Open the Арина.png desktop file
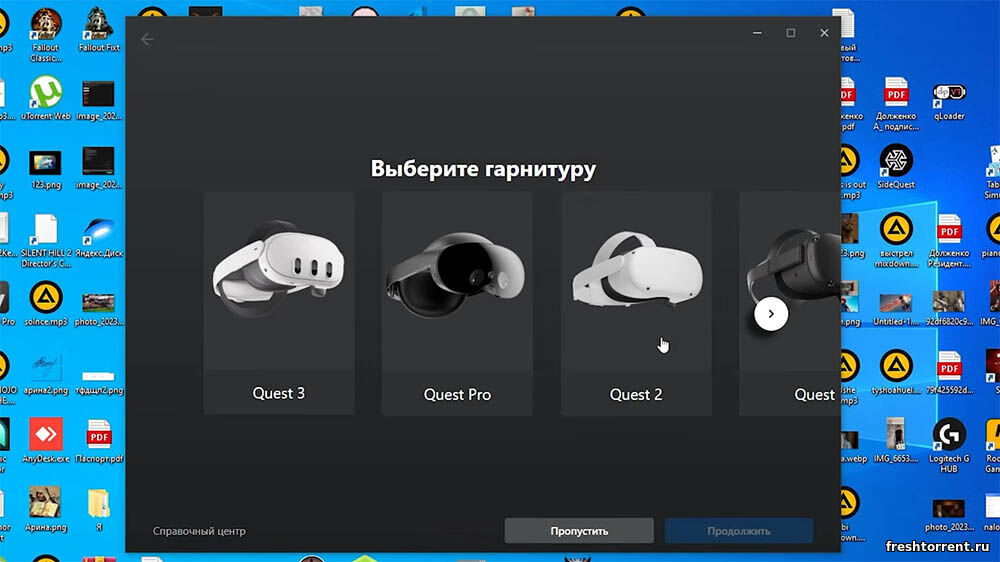 [46, 508]
